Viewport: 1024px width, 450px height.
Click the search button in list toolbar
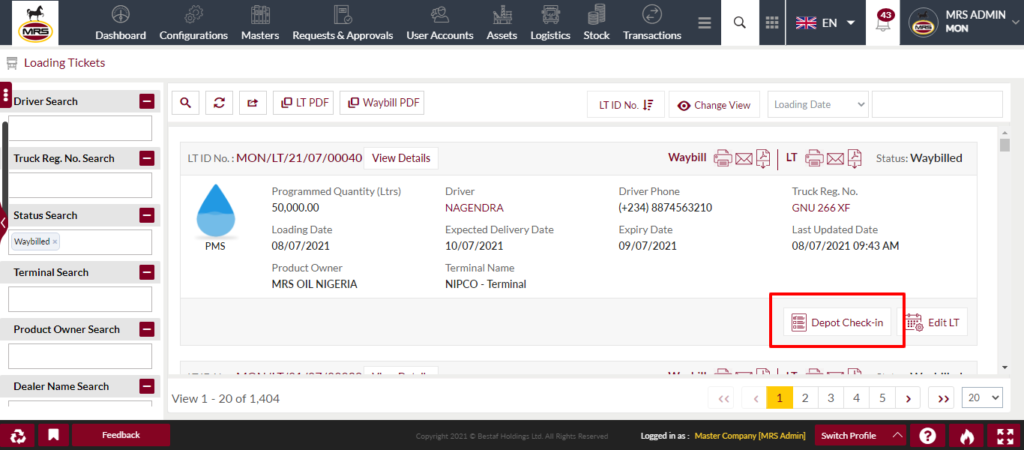pos(185,103)
